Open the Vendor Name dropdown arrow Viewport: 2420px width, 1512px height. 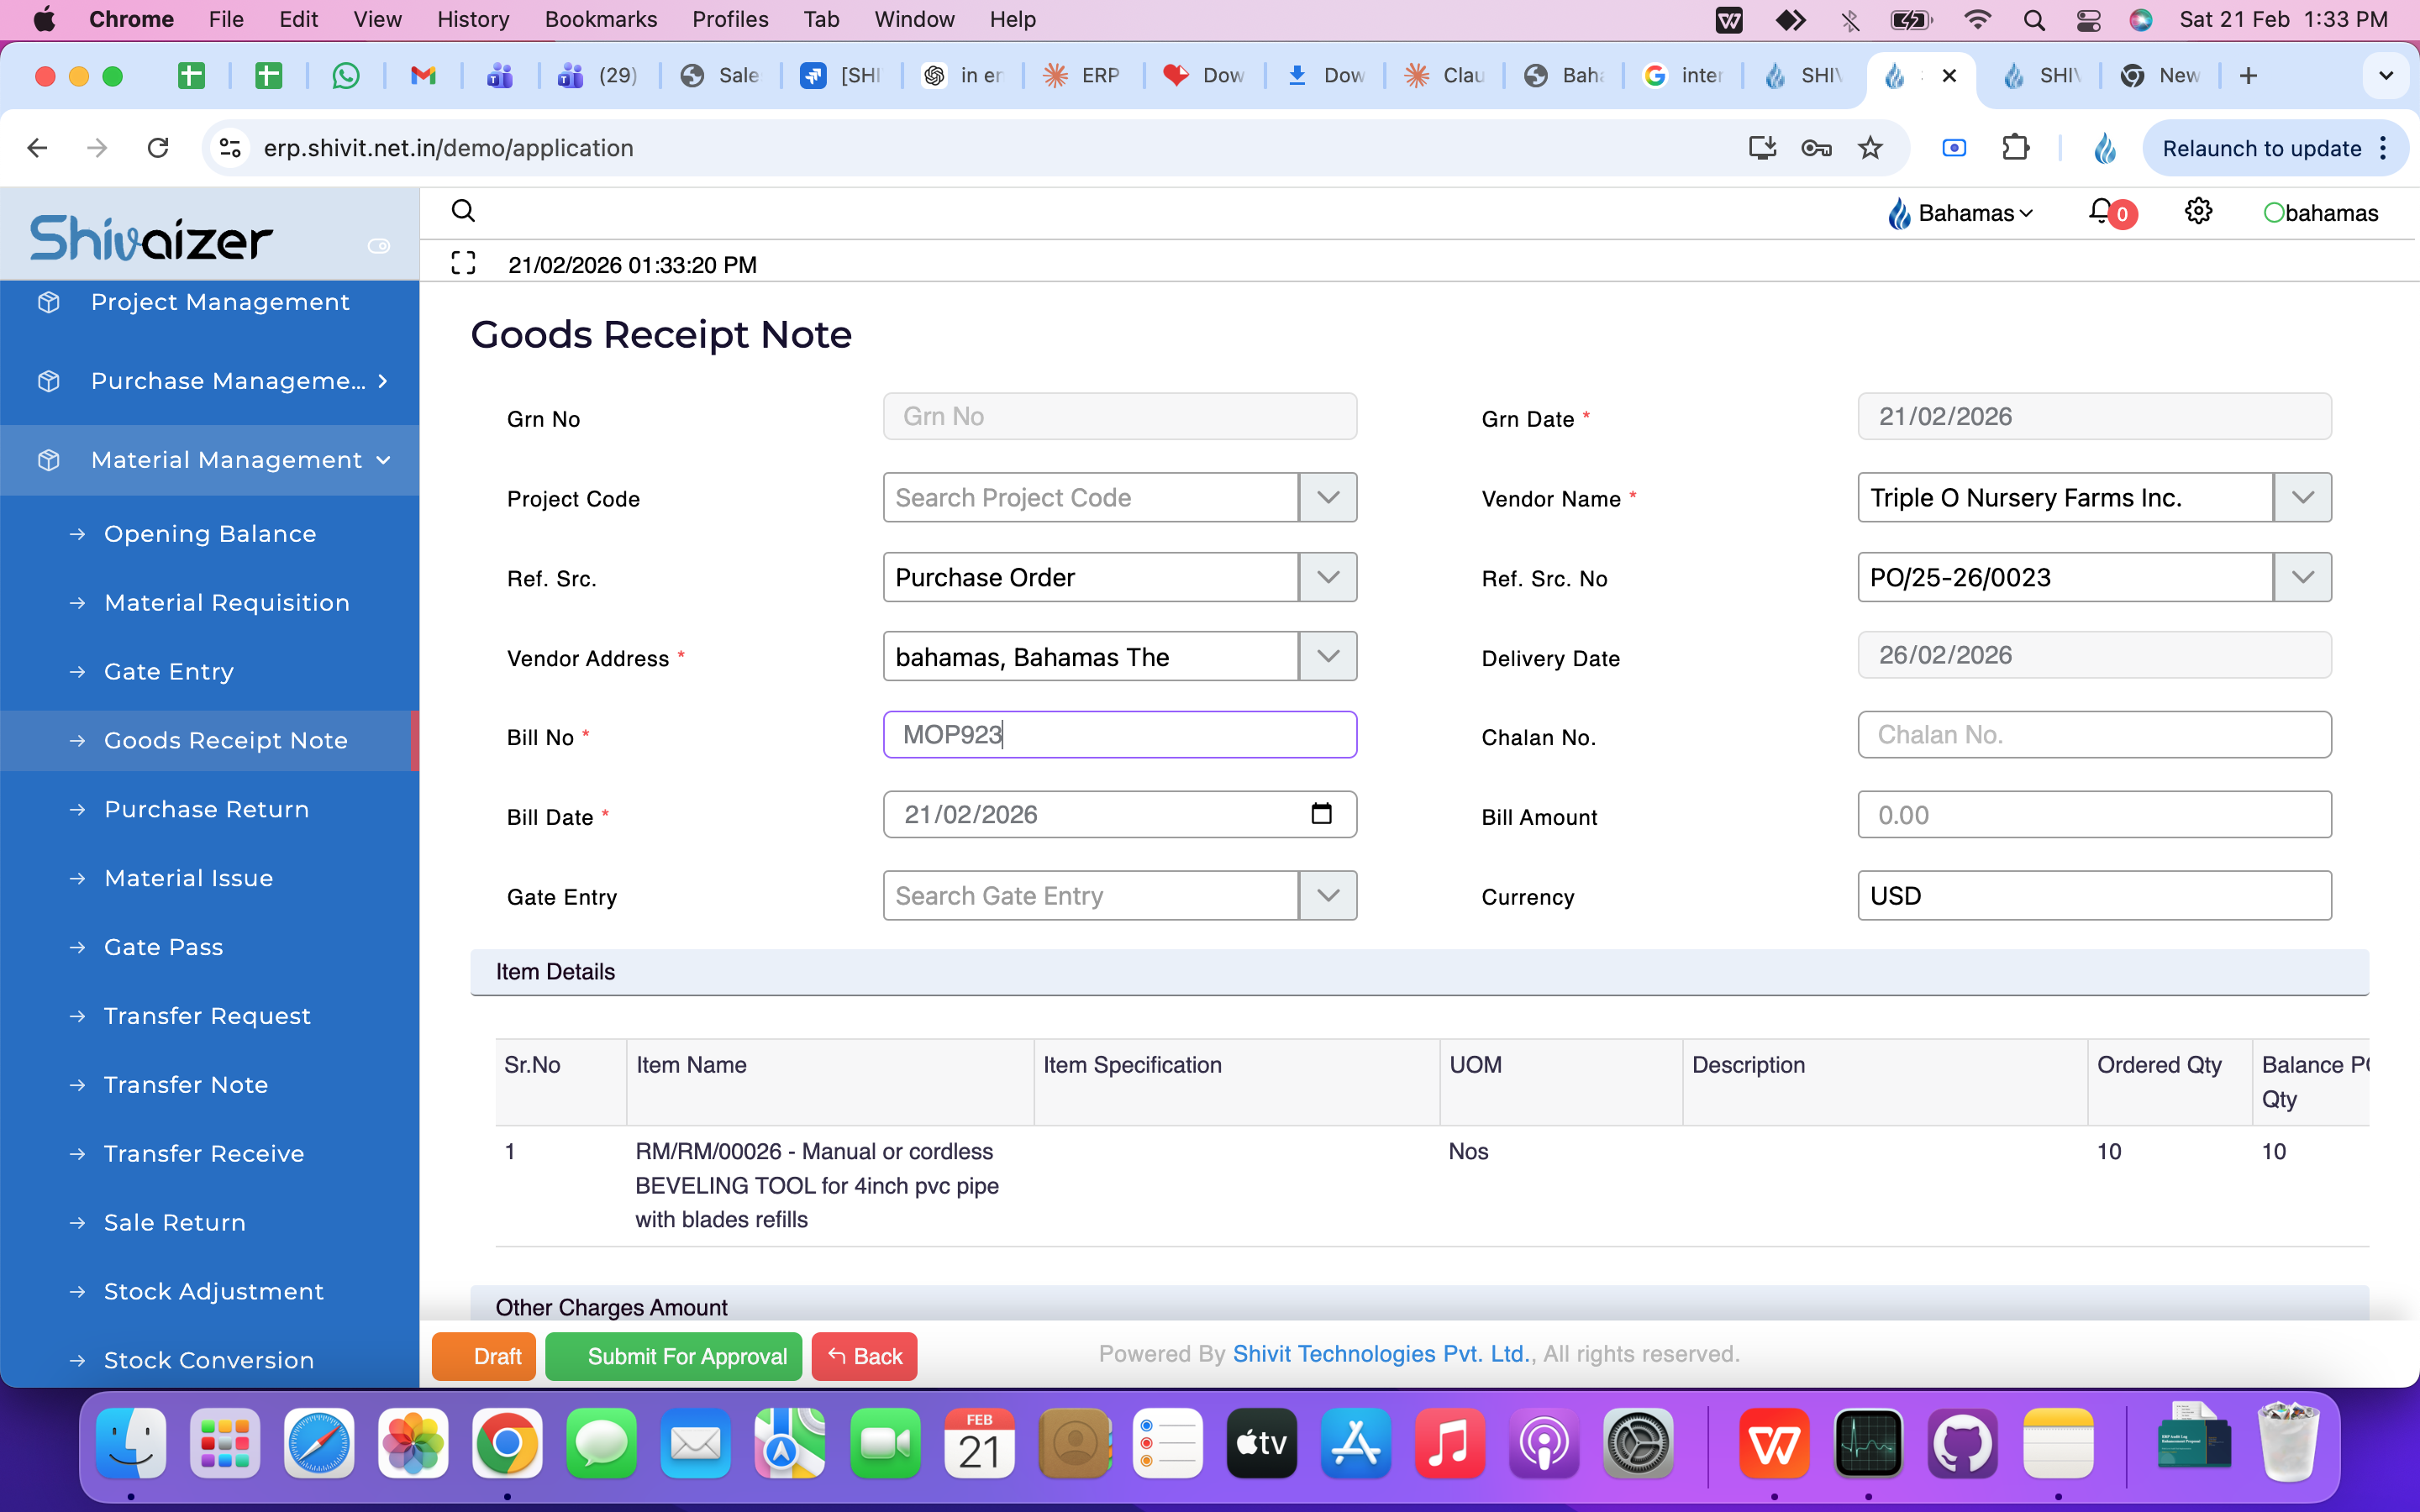2302,497
